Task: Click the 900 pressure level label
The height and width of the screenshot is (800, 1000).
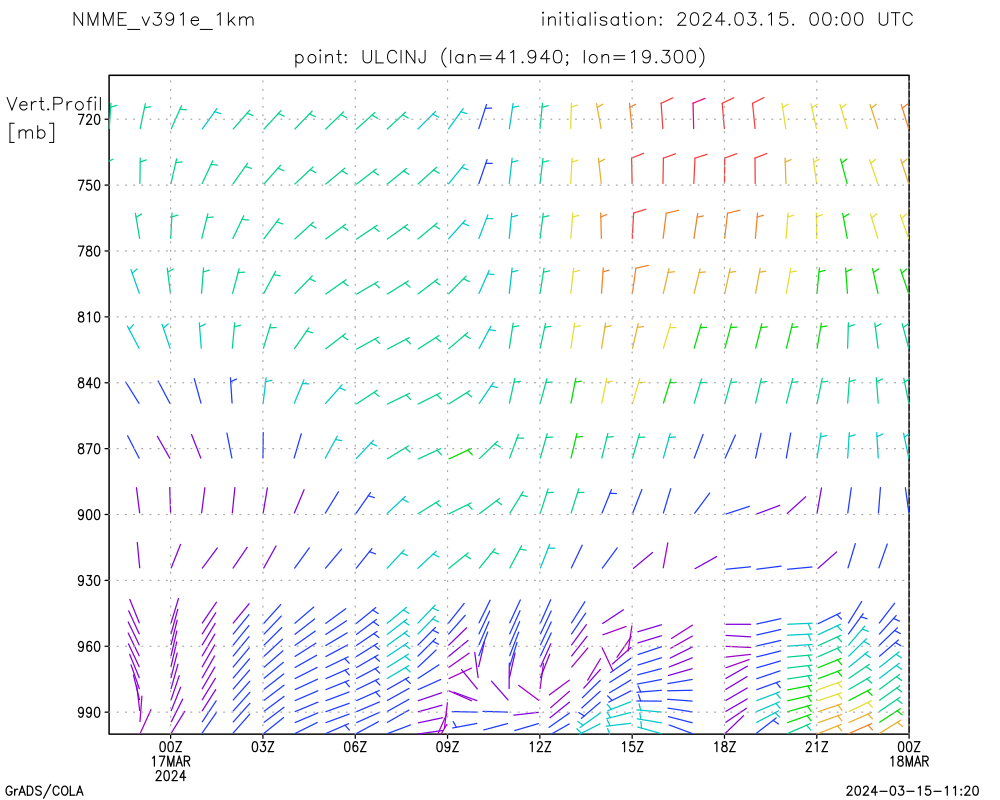Action: tap(89, 515)
